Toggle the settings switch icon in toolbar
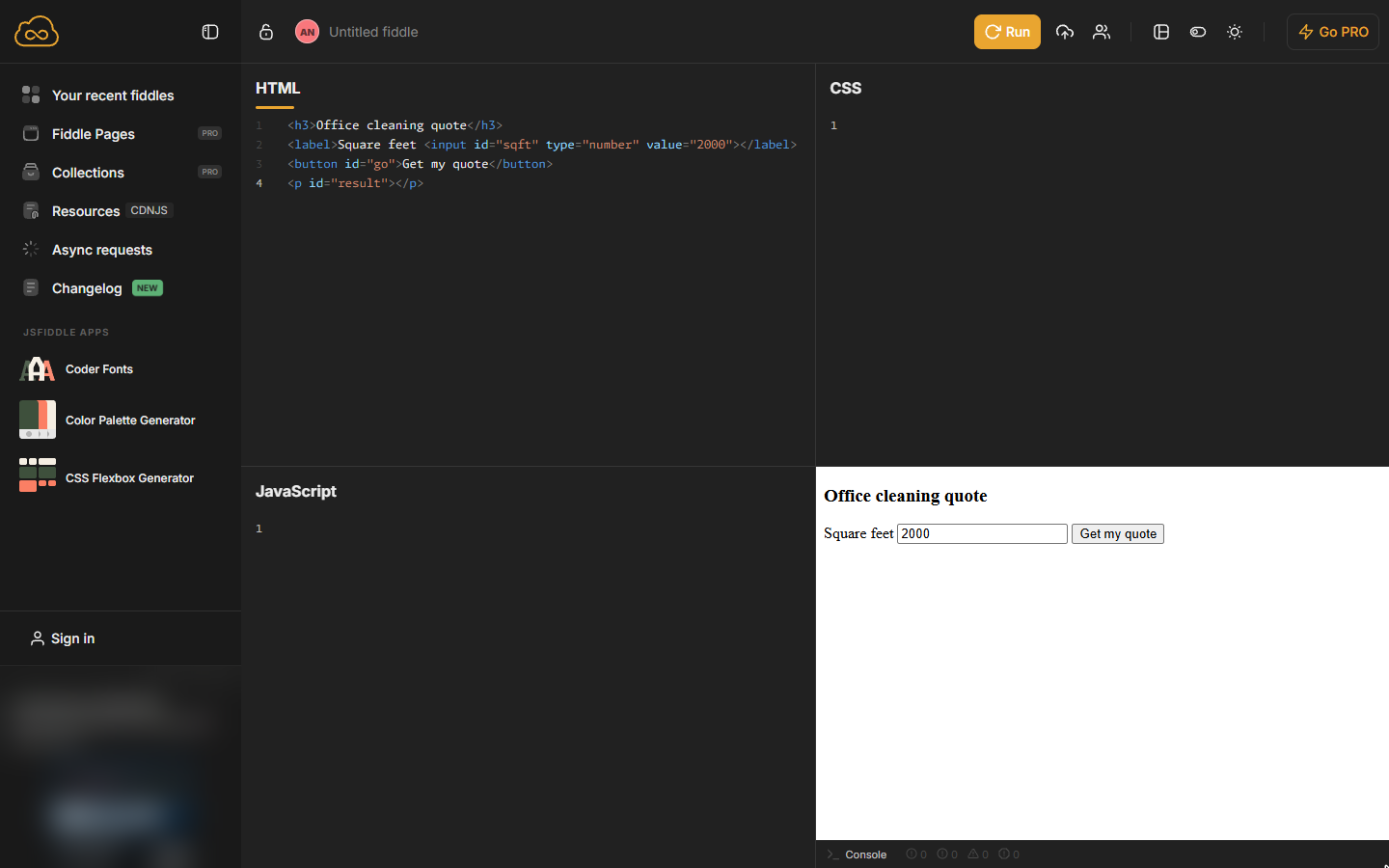 click(1198, 32)
